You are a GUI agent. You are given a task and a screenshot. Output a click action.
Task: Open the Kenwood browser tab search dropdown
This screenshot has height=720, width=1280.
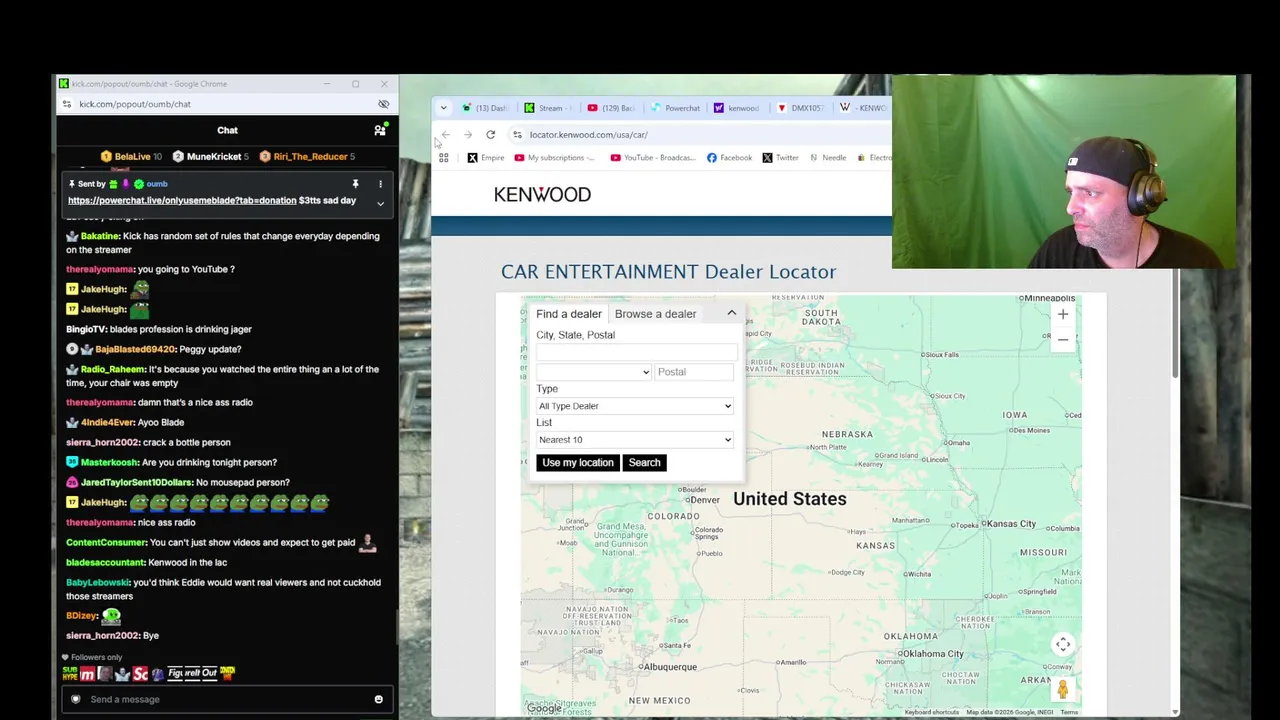point(443,108)
